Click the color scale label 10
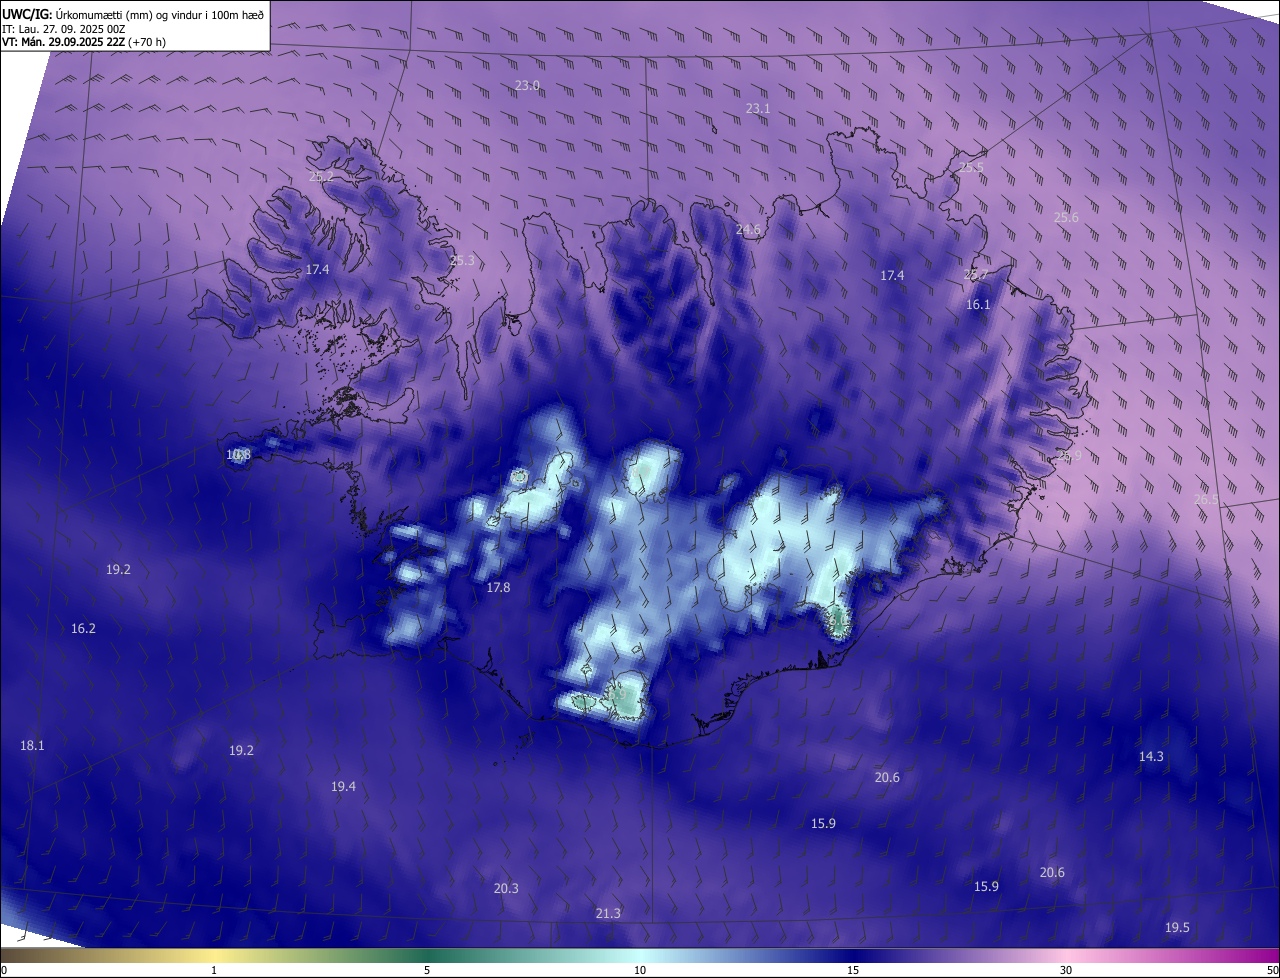 tap(640, 971)
